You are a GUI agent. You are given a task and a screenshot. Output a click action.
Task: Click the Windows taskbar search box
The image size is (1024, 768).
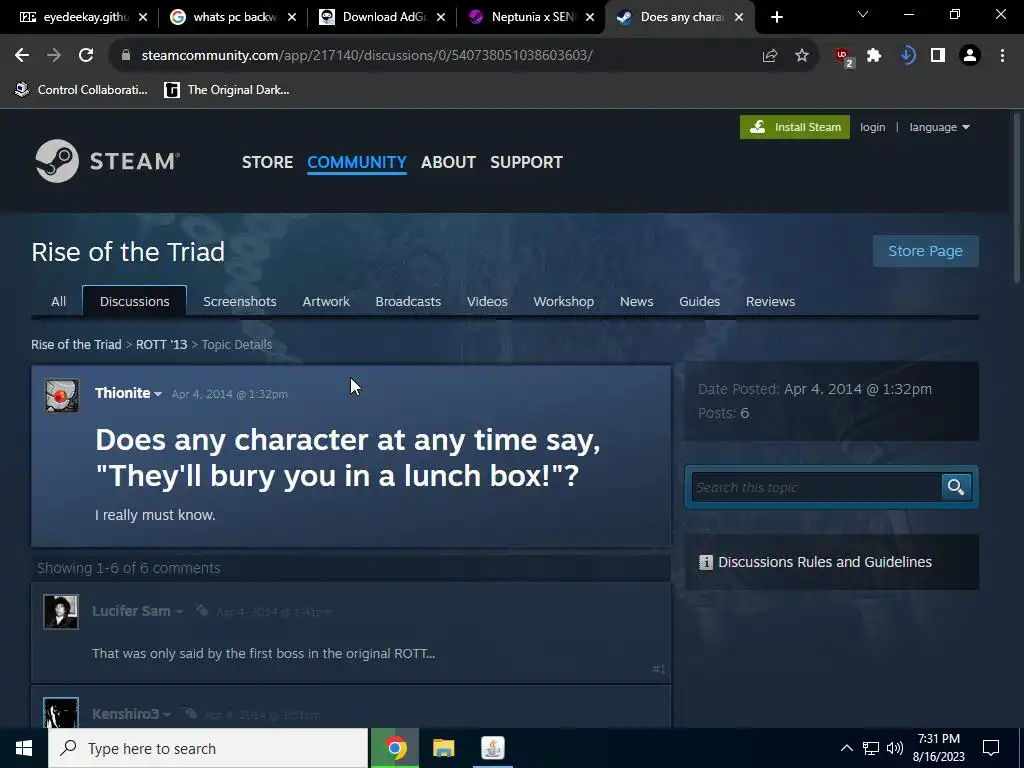click(x=208, y=748)
